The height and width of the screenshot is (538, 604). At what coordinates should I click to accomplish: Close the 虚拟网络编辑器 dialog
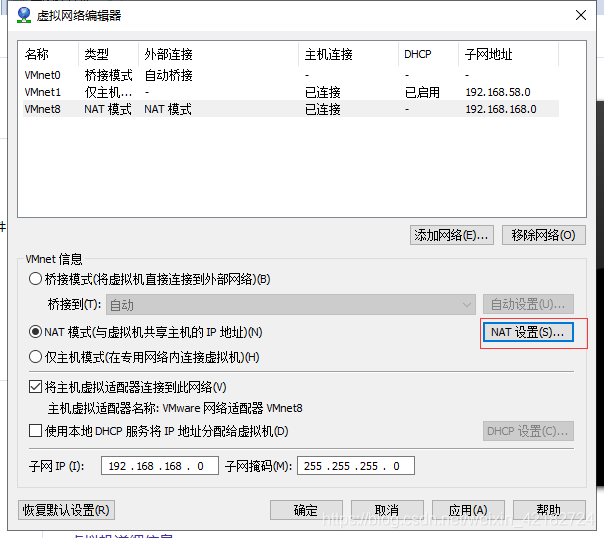click(x=581, y=15)
